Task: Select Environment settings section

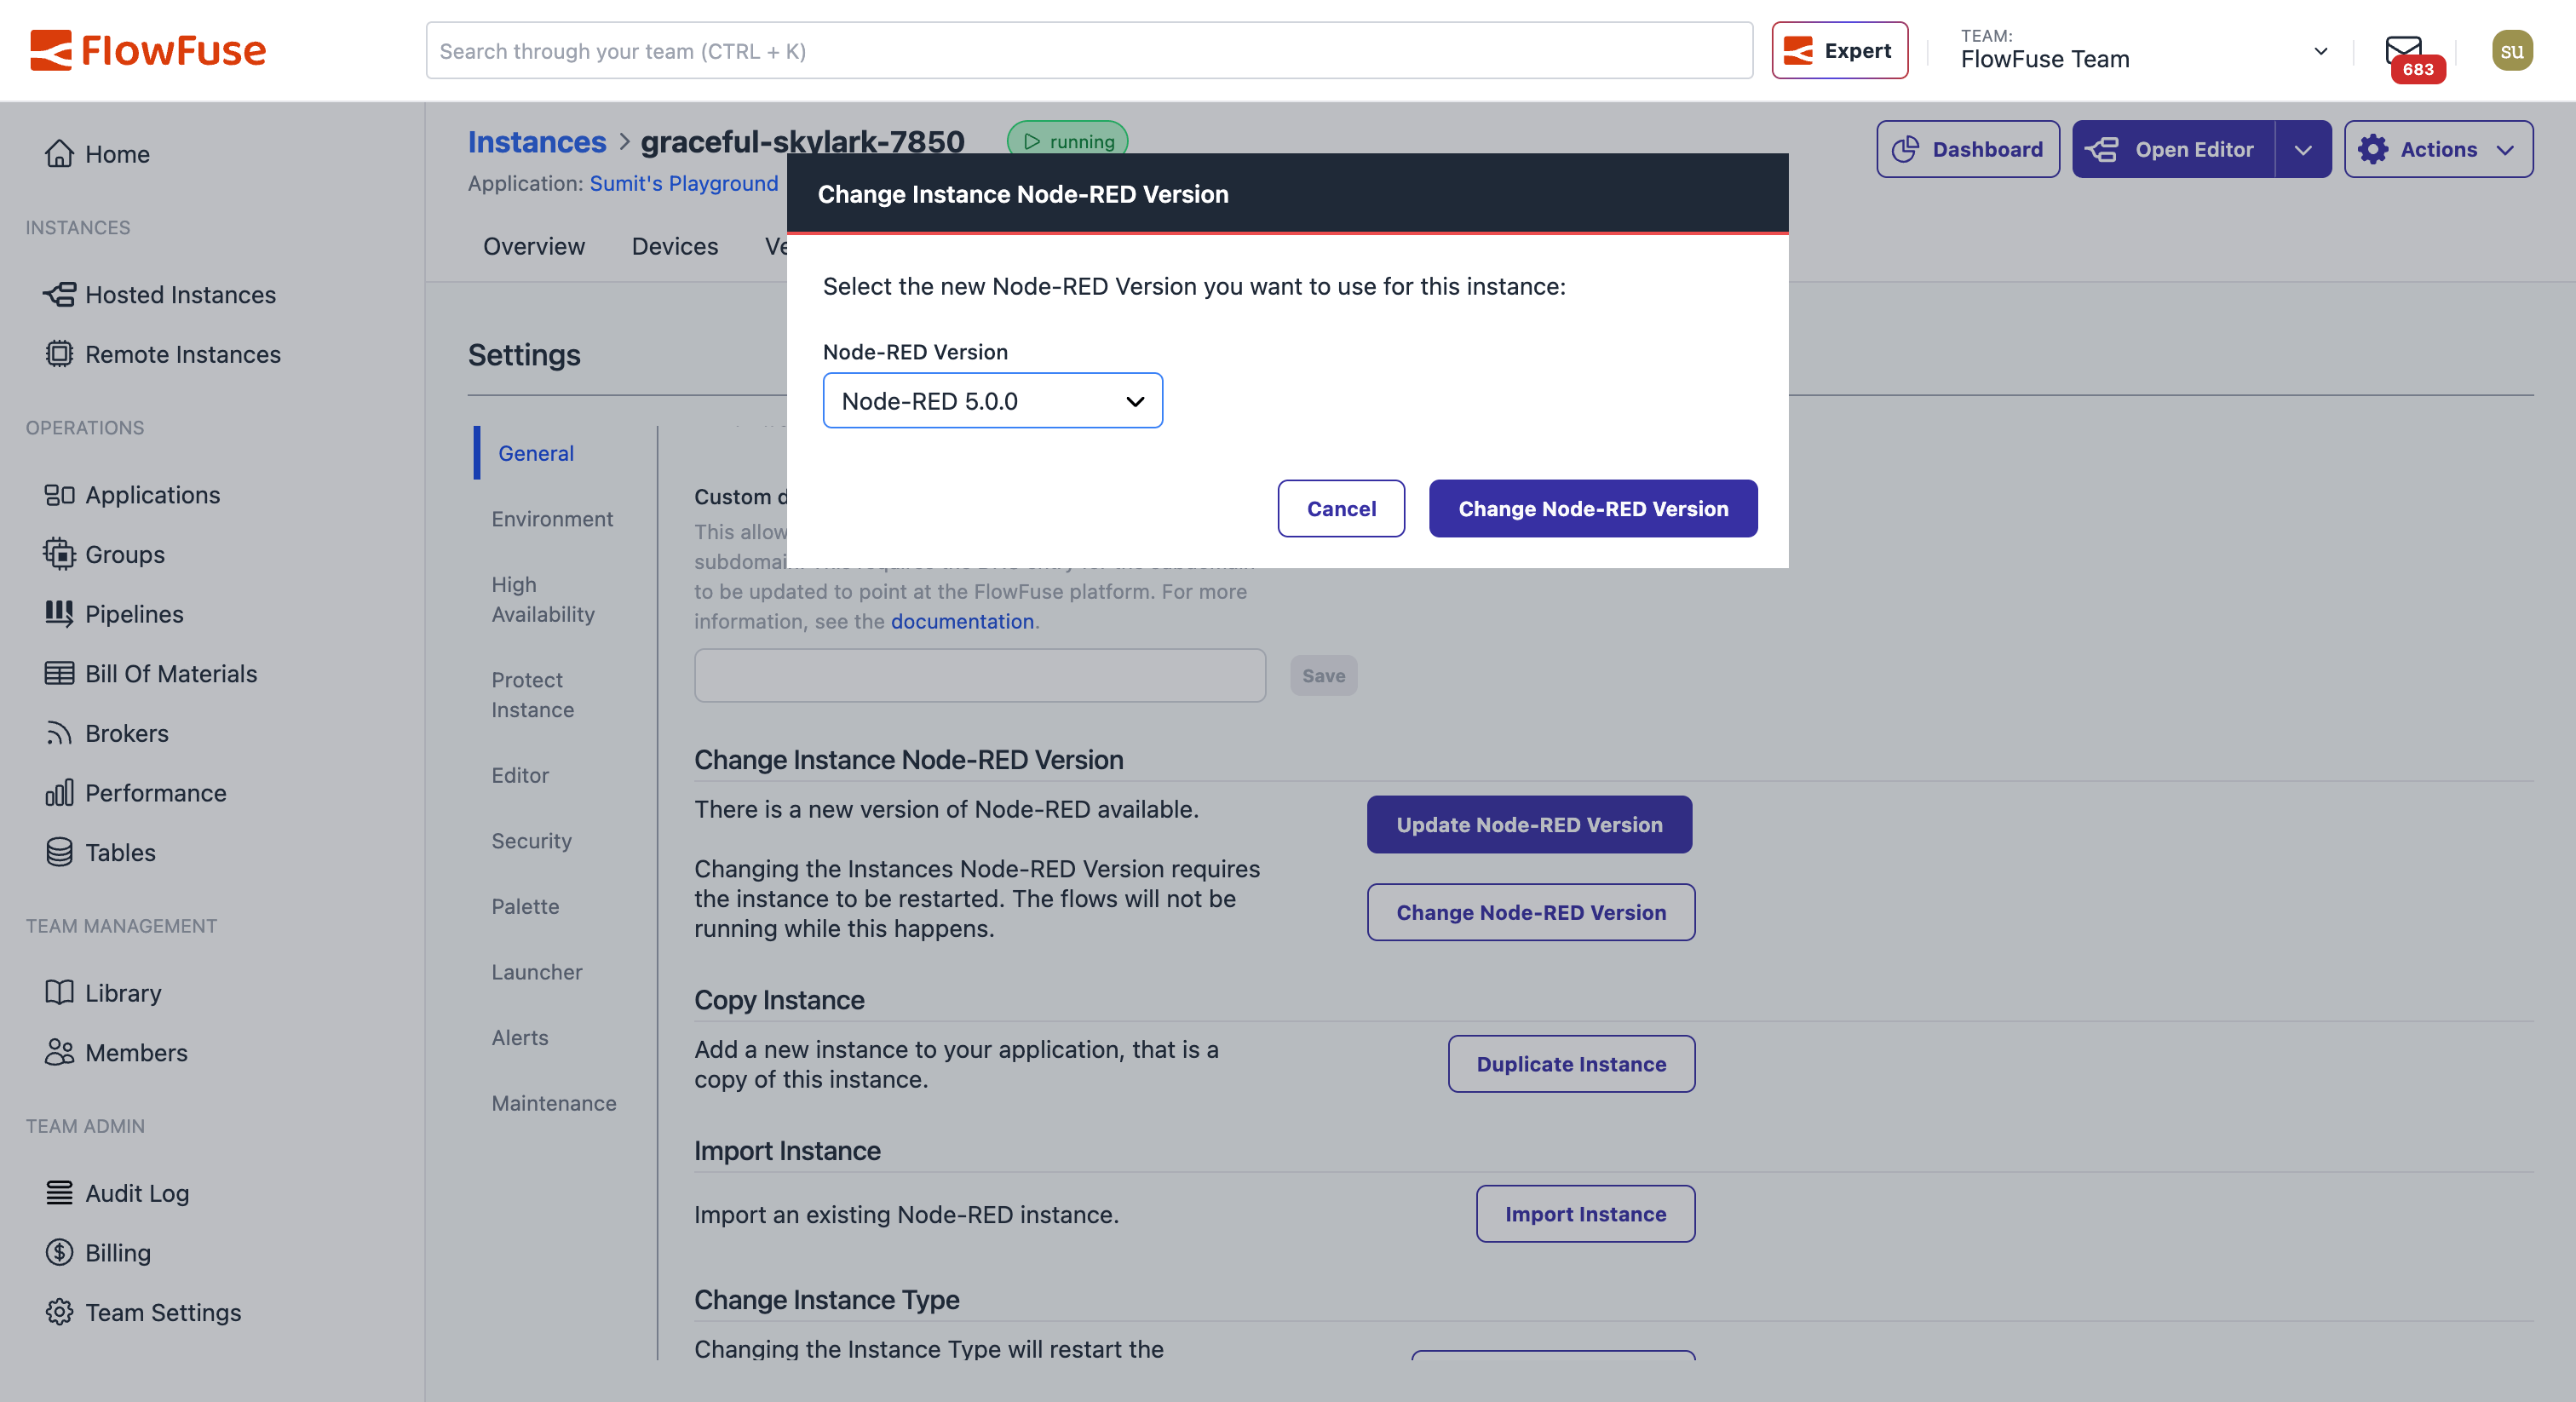Action: point(552,519)
